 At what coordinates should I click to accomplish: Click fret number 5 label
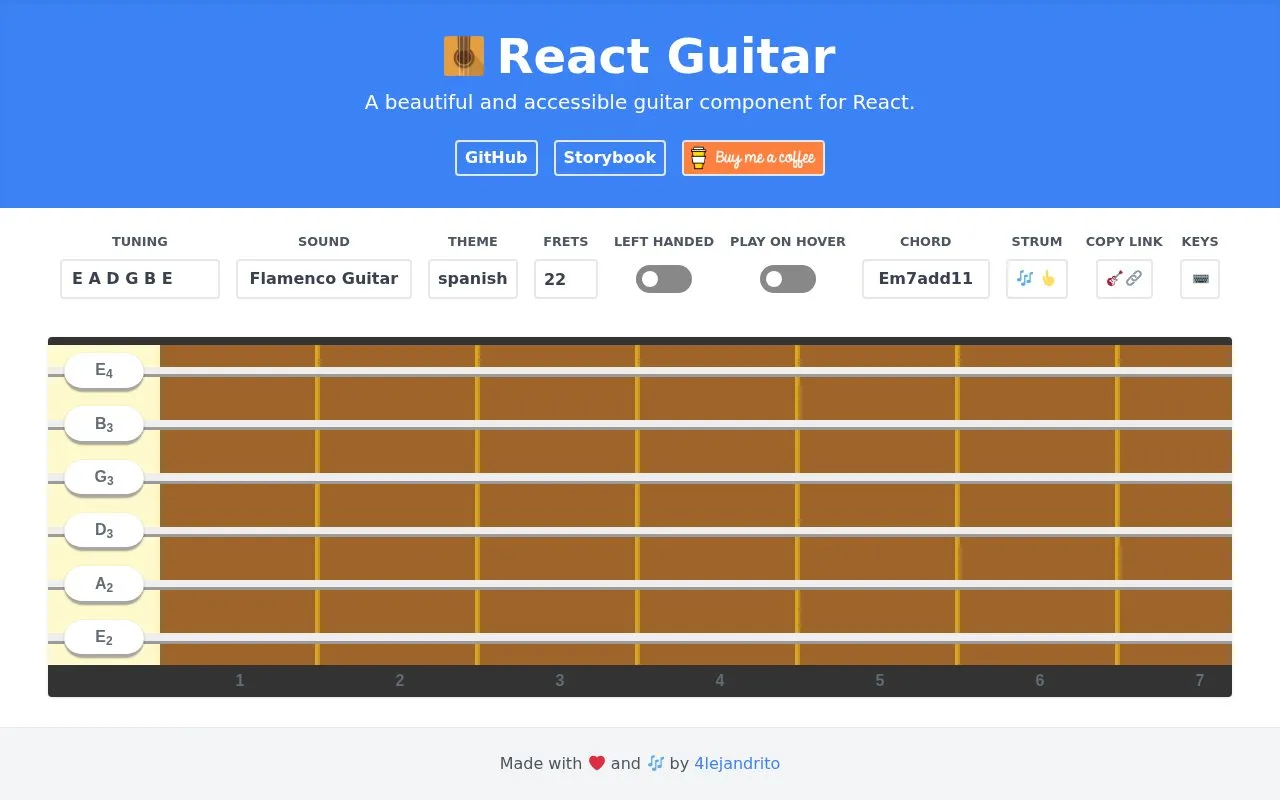click(x=880, y=681)
